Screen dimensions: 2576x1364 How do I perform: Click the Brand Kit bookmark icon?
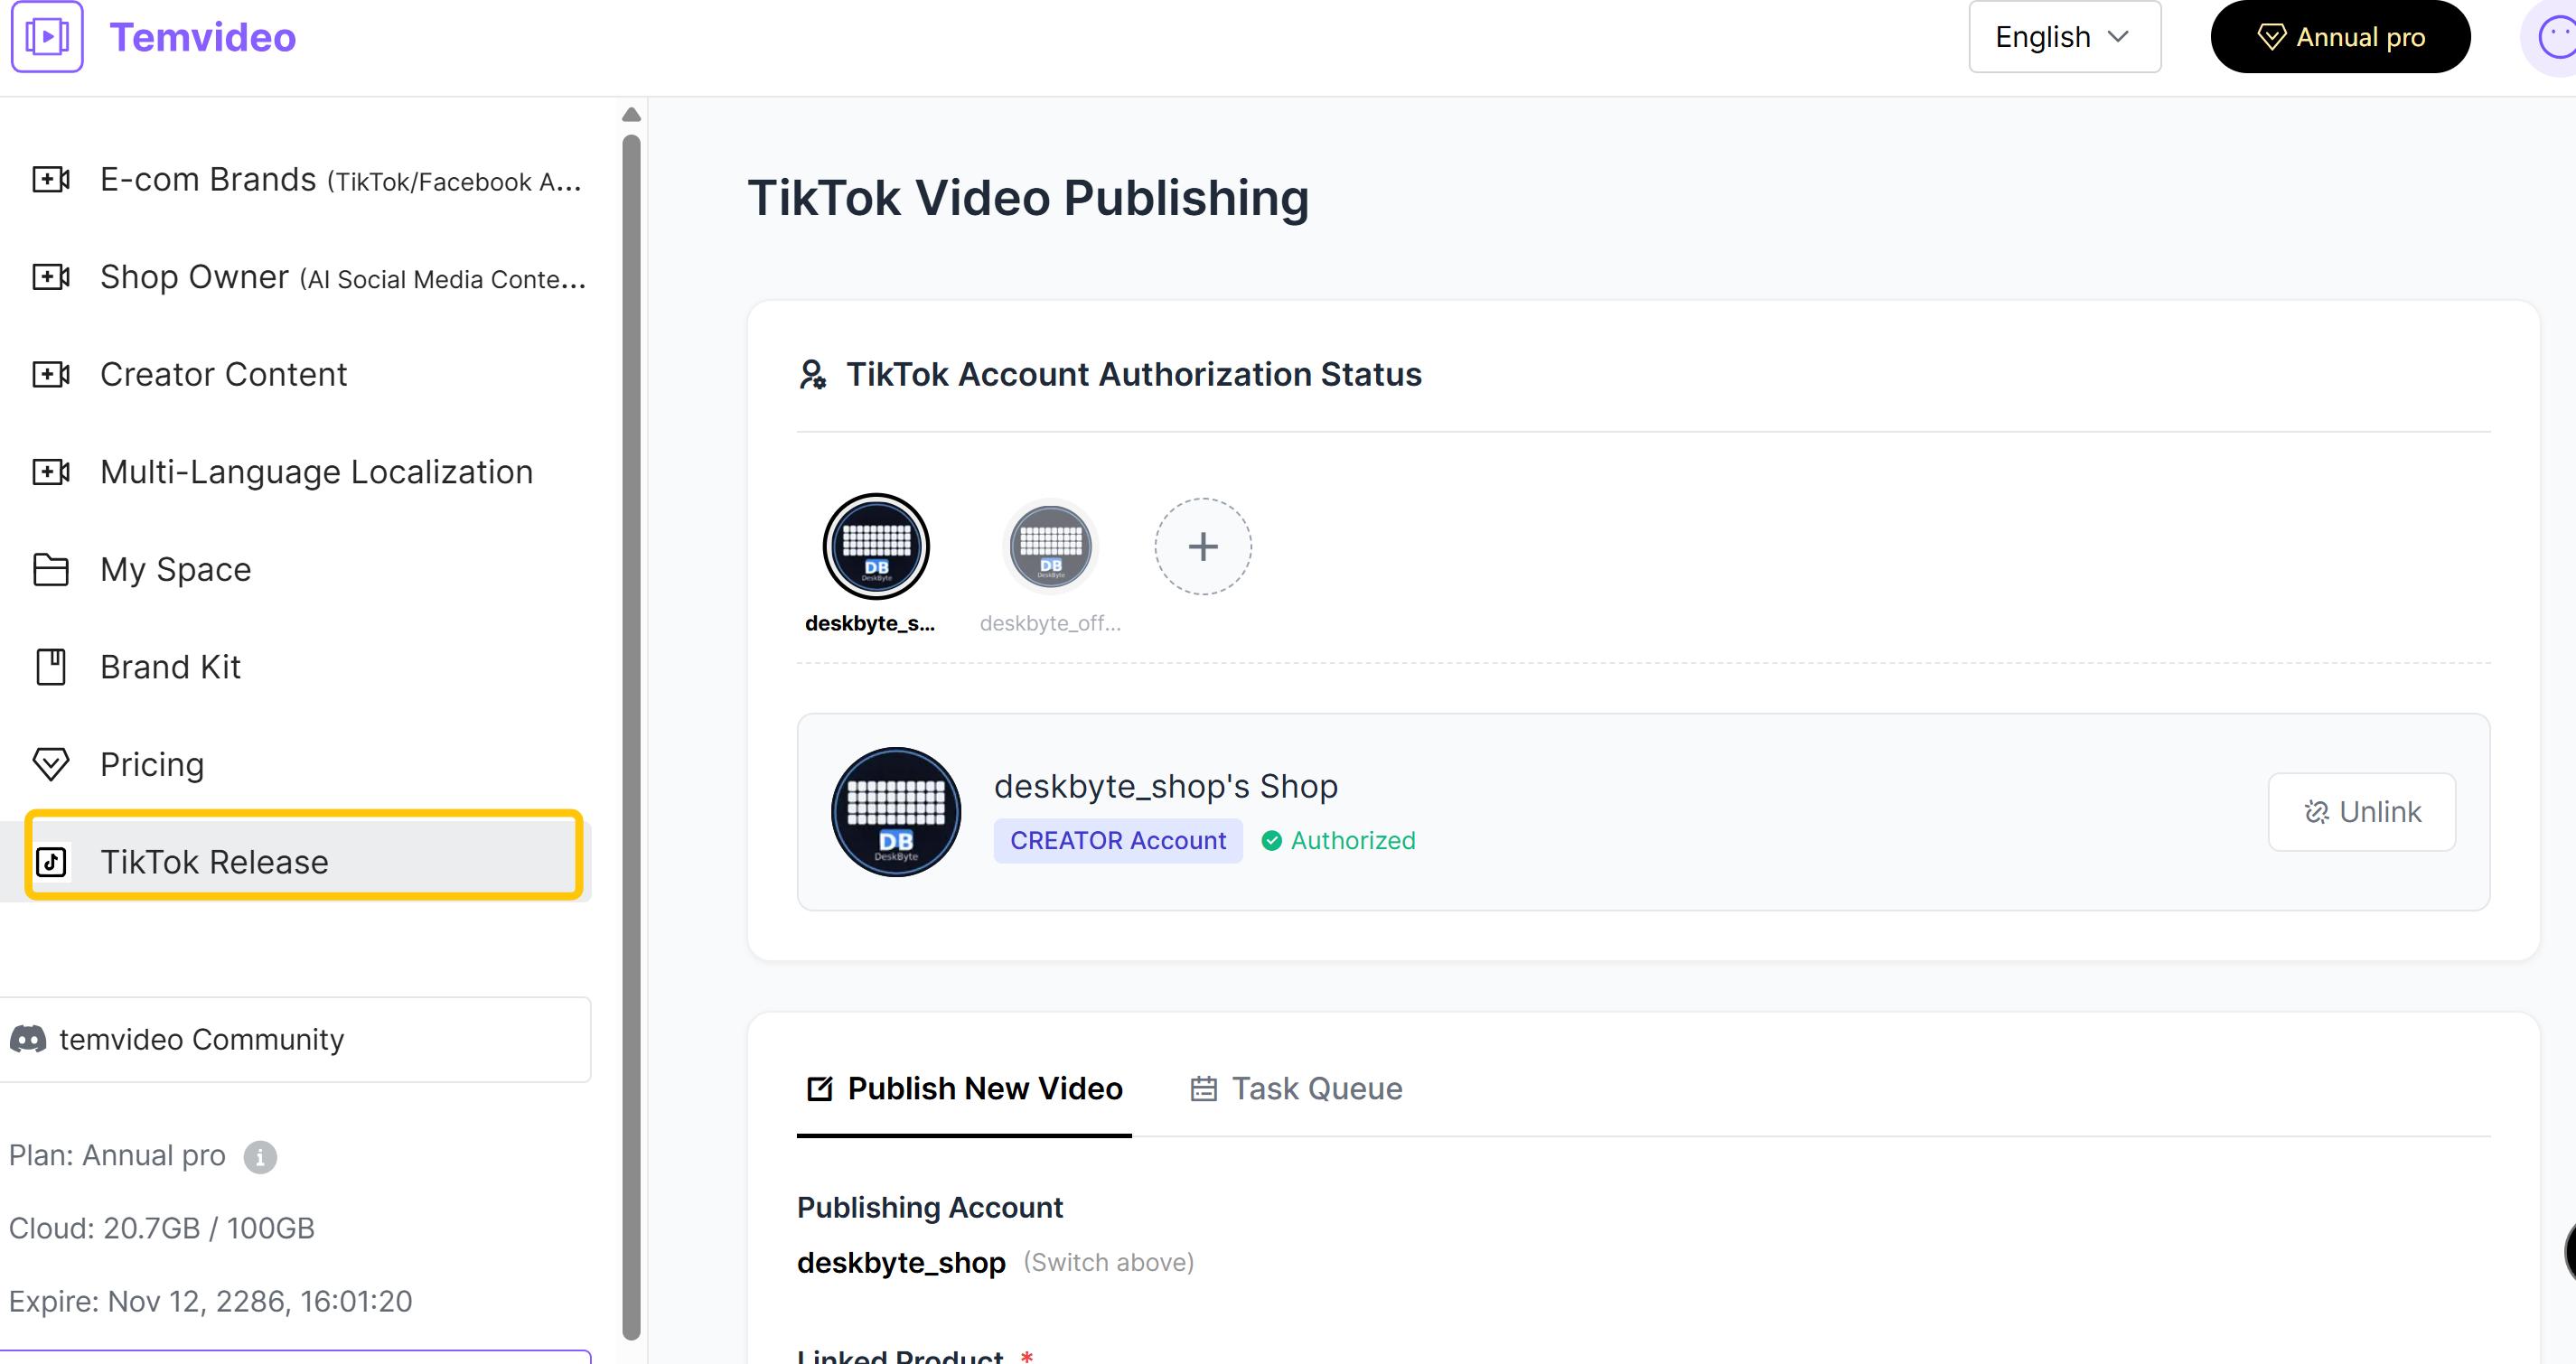click(x=51, y=667)
